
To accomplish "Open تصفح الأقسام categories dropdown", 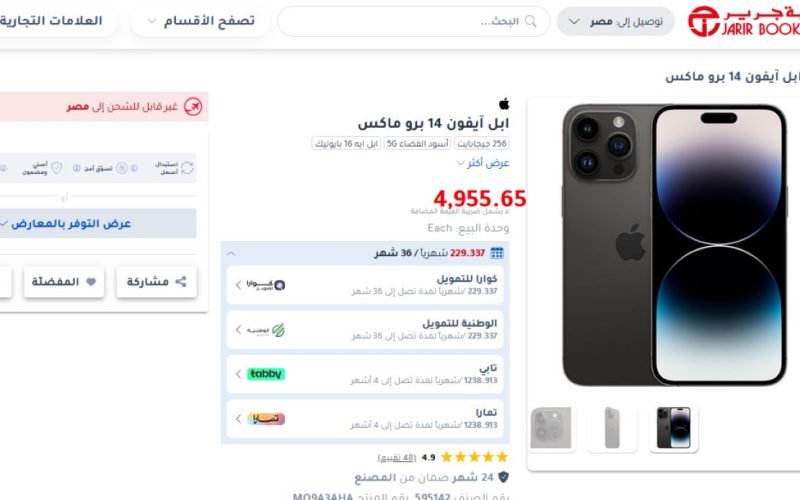I will [201, 21].
